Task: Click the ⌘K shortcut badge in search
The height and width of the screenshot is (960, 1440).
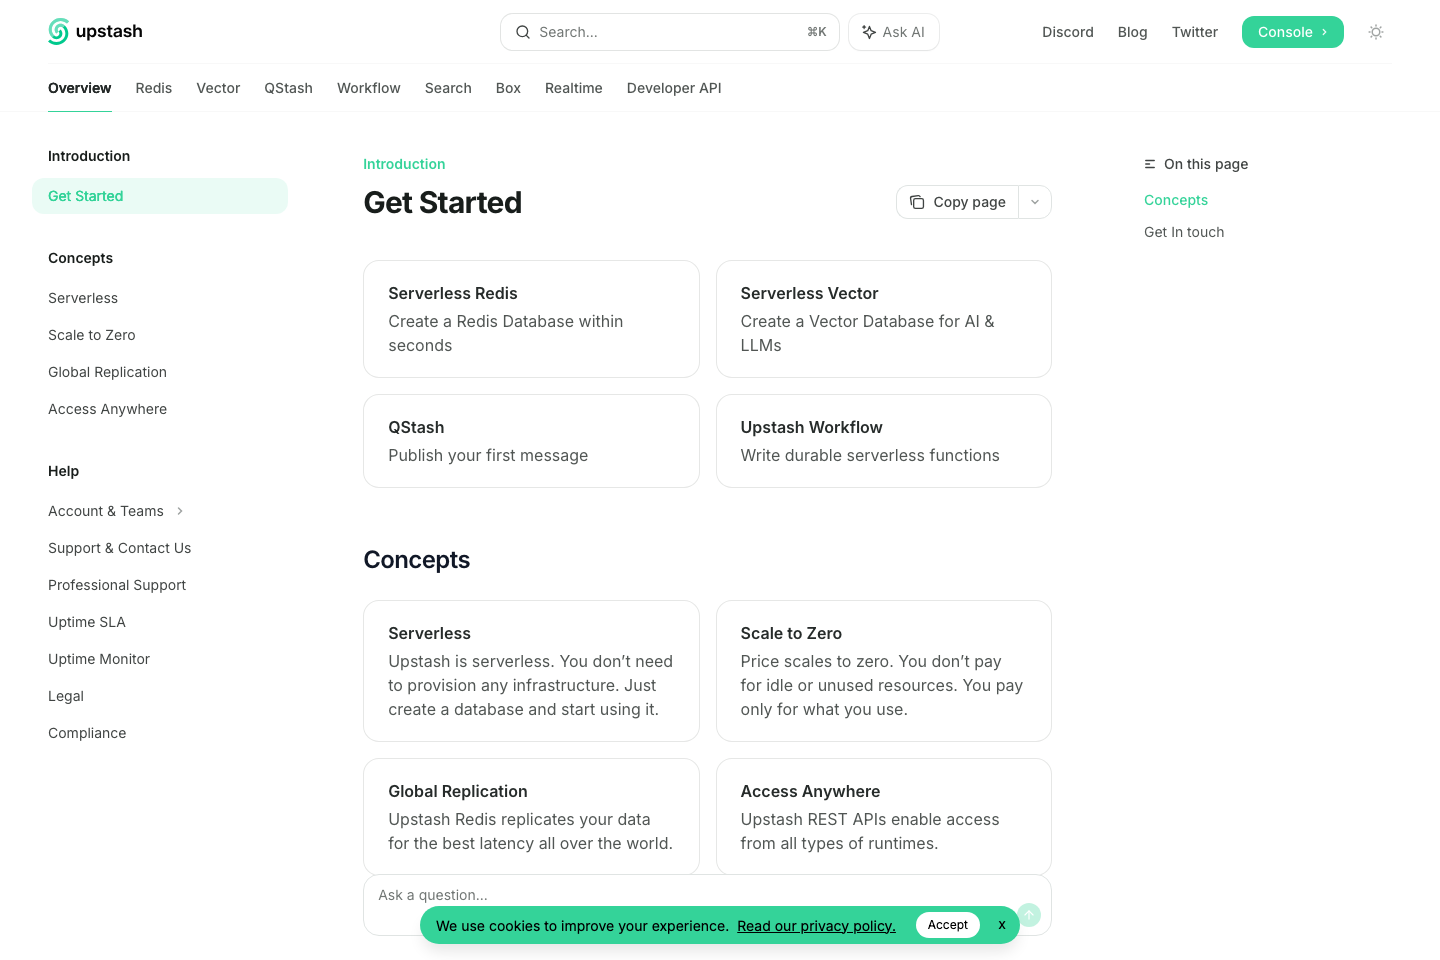Action: [x=817, y=32]
